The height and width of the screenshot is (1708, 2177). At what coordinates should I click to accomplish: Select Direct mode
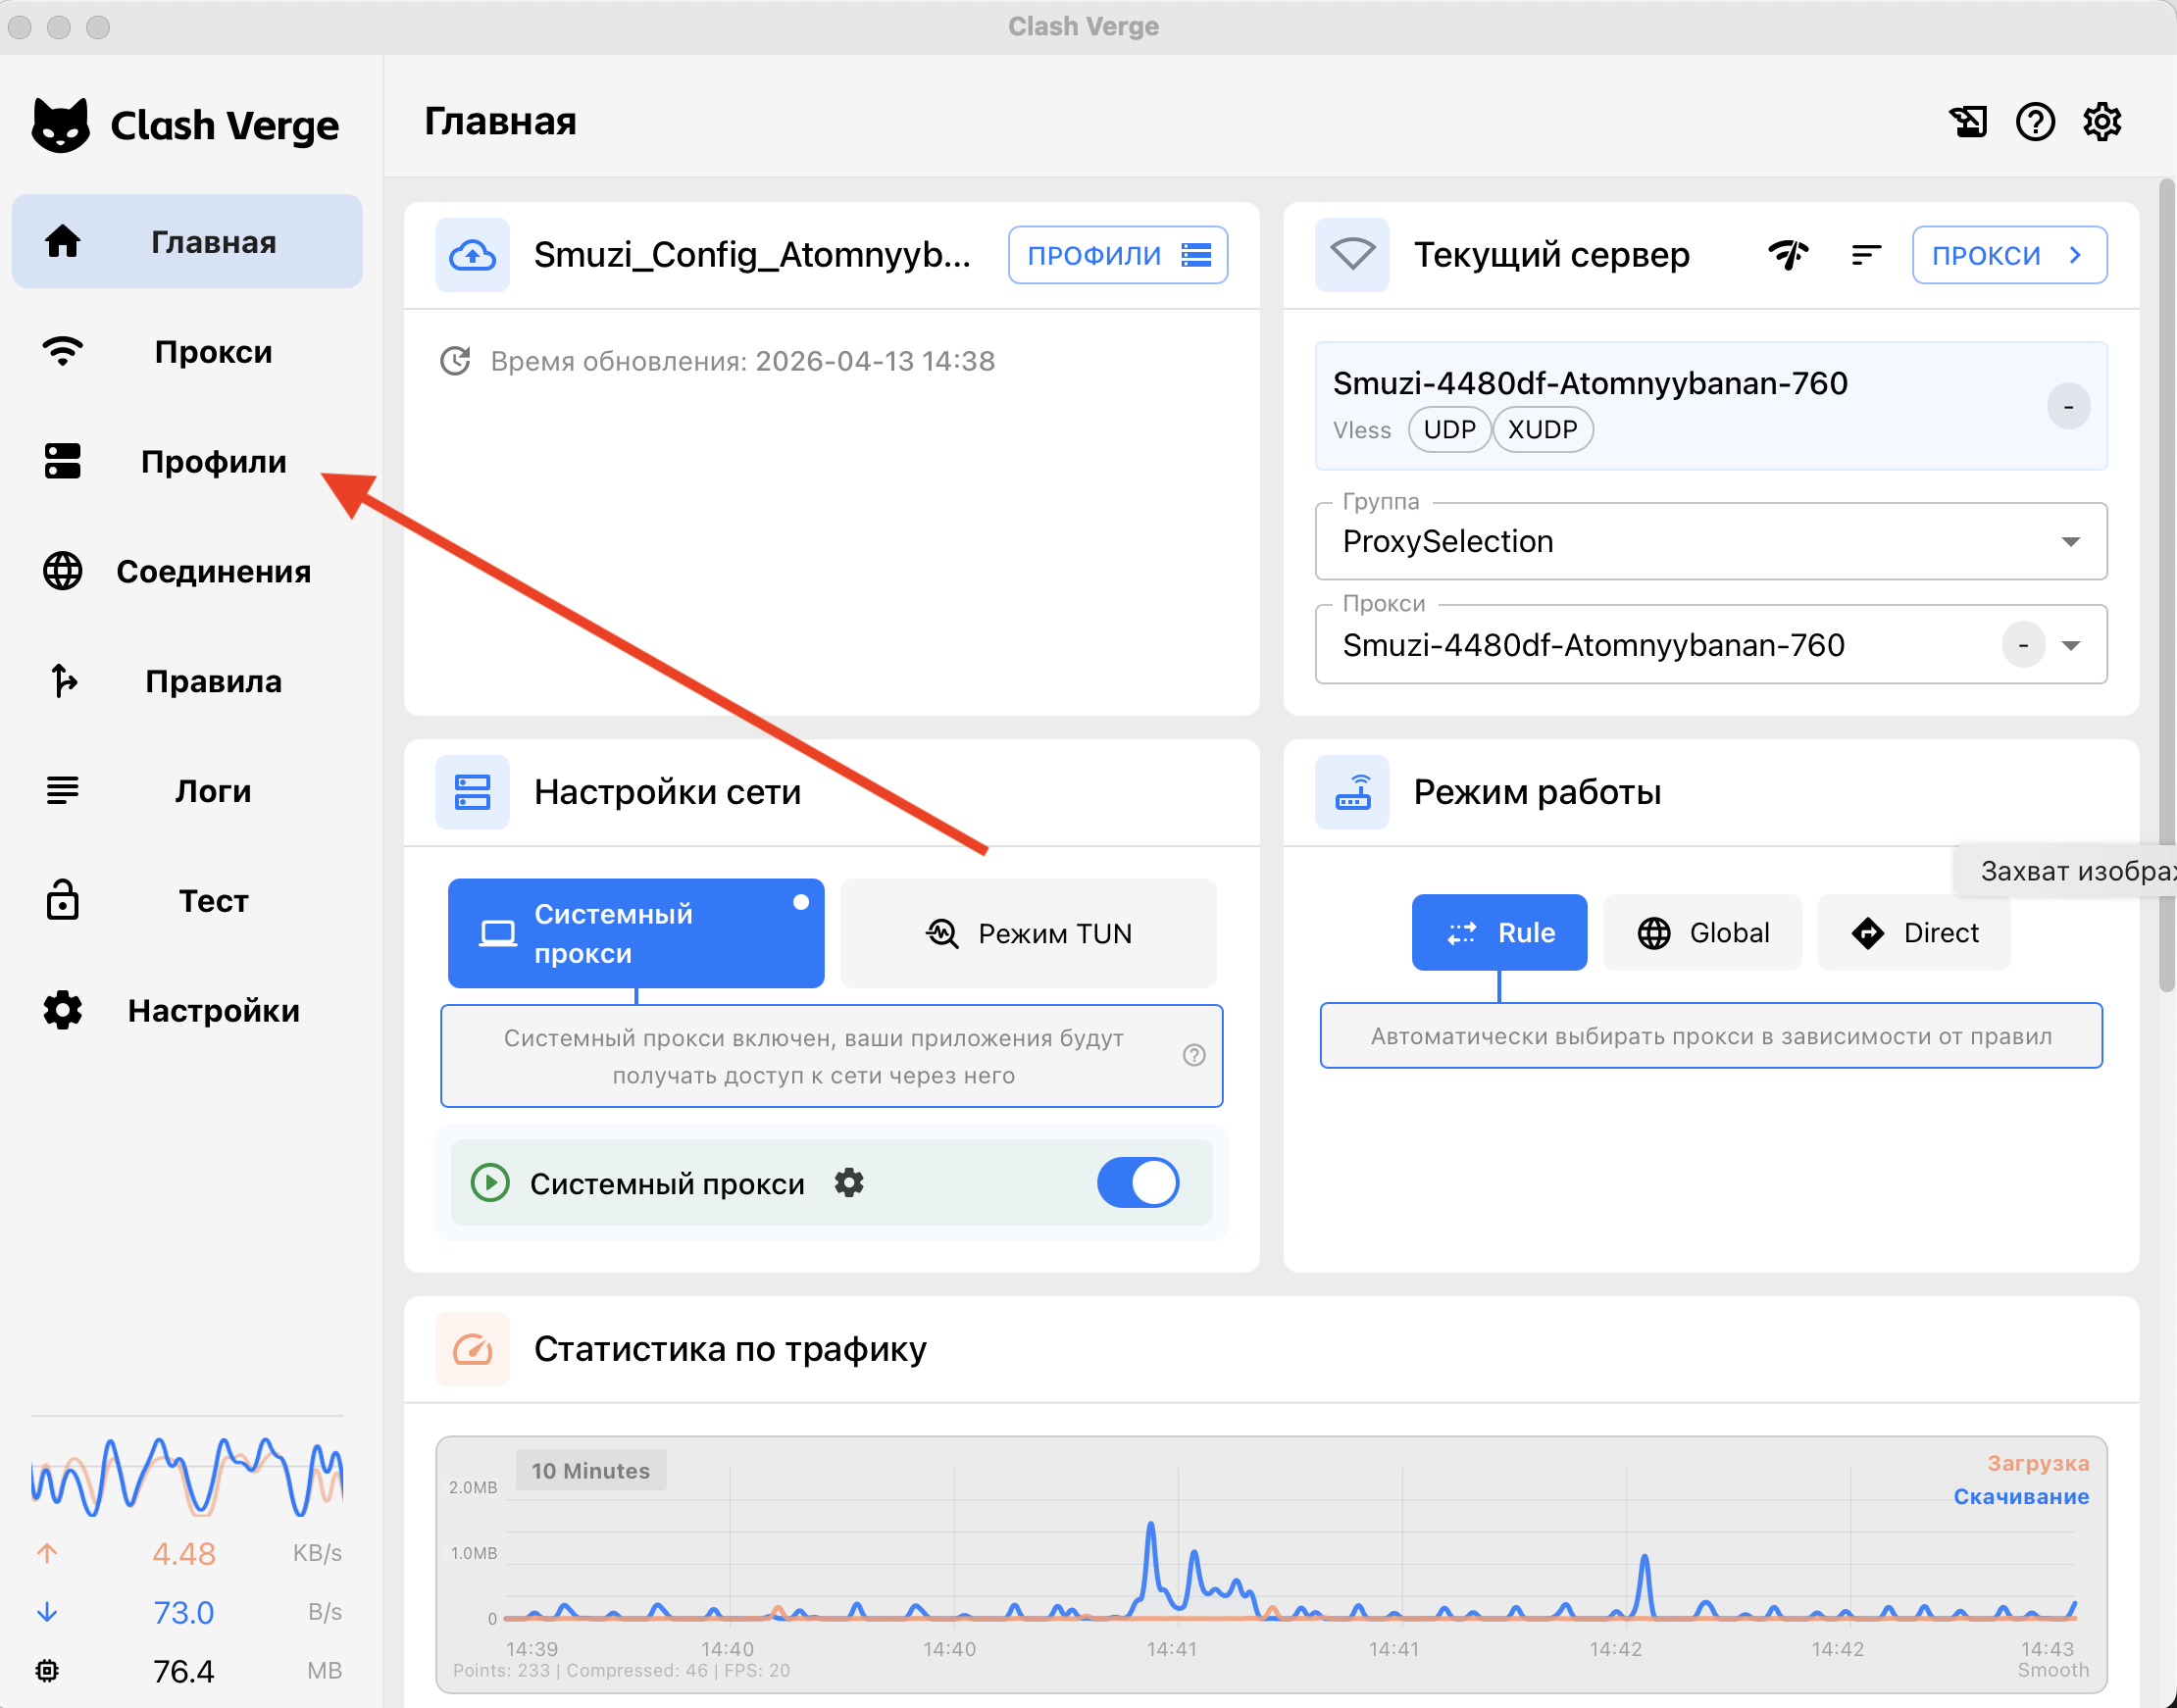1914,932
